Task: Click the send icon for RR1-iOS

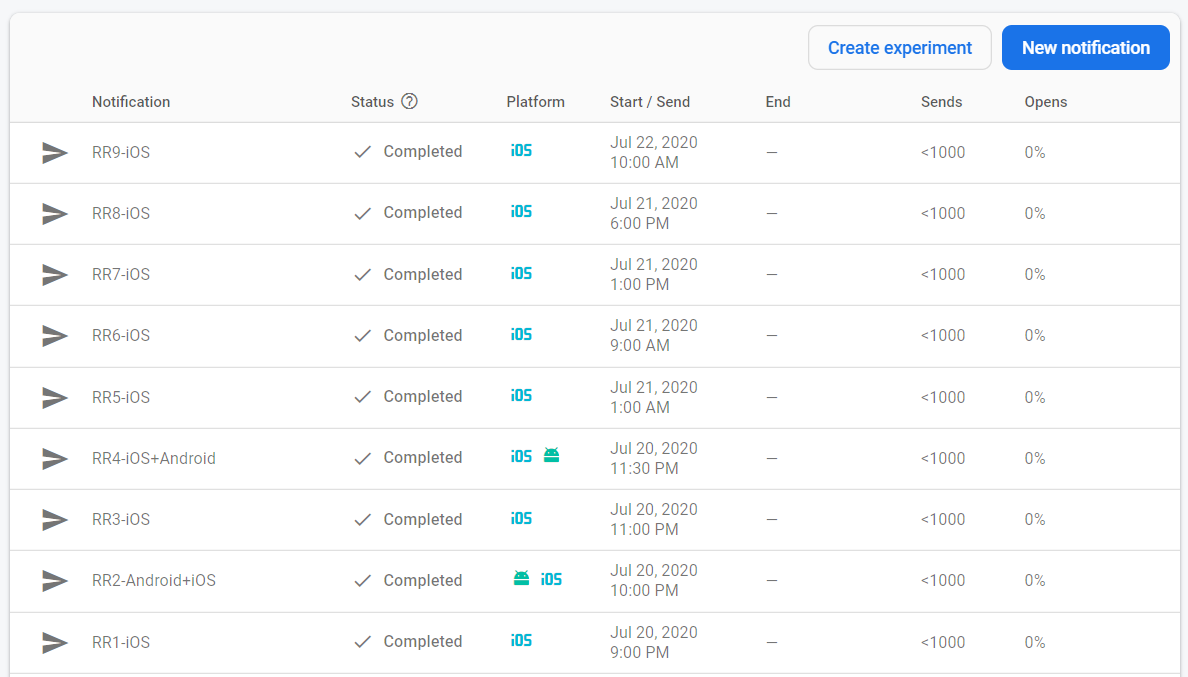Action: [55, 642]
